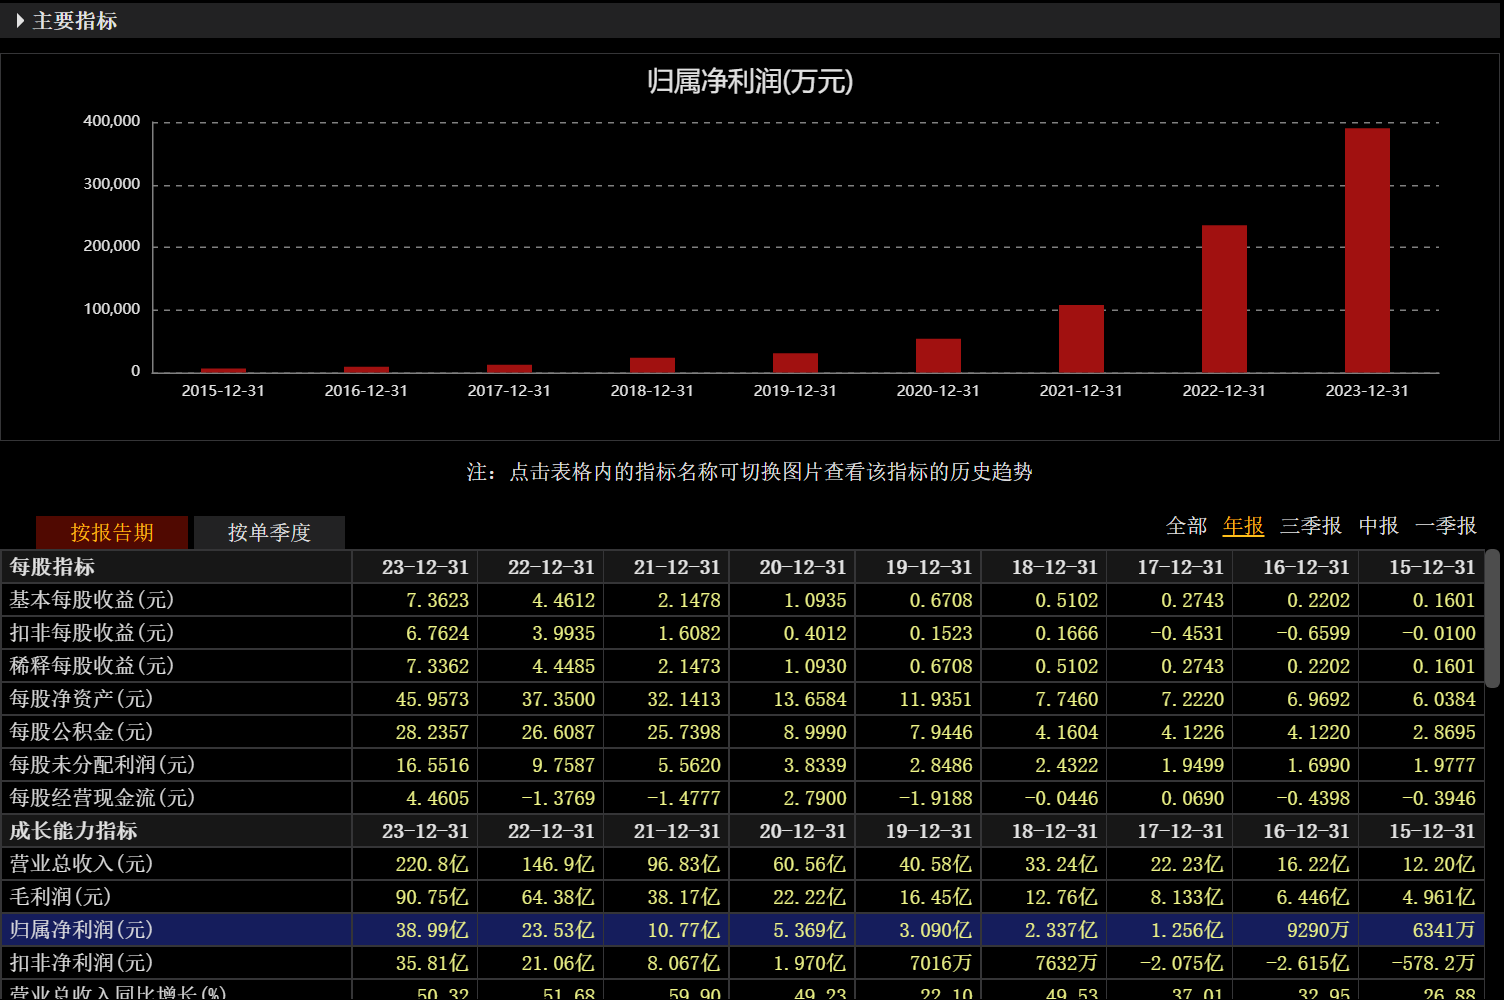Select the 三季报 report filter

1310,526
